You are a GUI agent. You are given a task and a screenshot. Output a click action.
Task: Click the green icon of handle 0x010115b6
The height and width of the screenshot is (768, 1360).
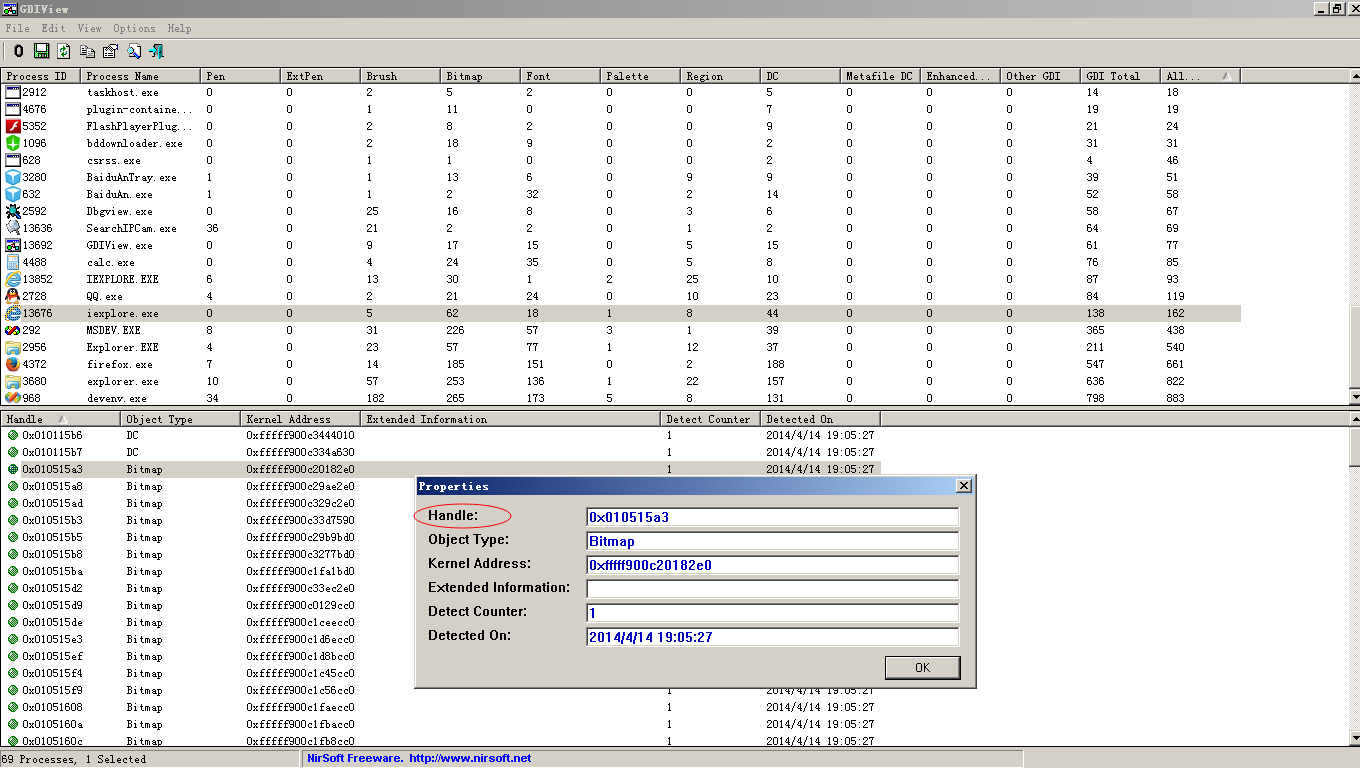(x=13, y=435)
